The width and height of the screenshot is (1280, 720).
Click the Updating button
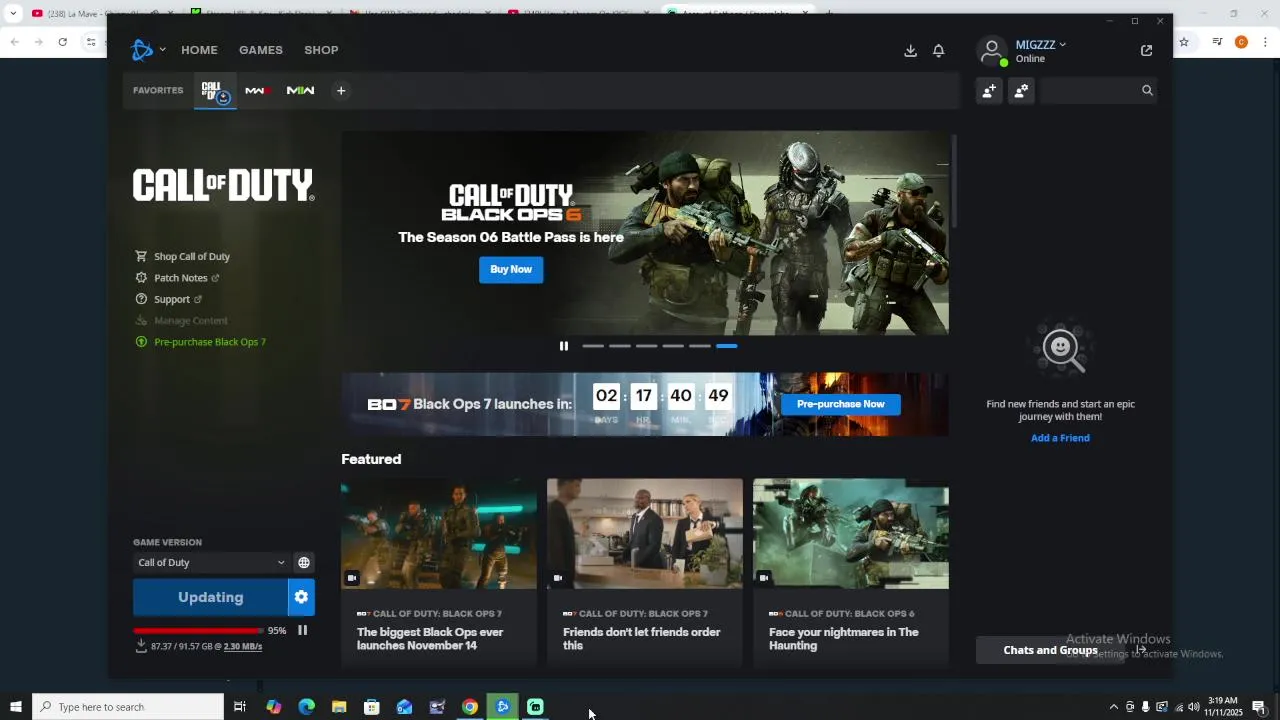coord(210,597)
